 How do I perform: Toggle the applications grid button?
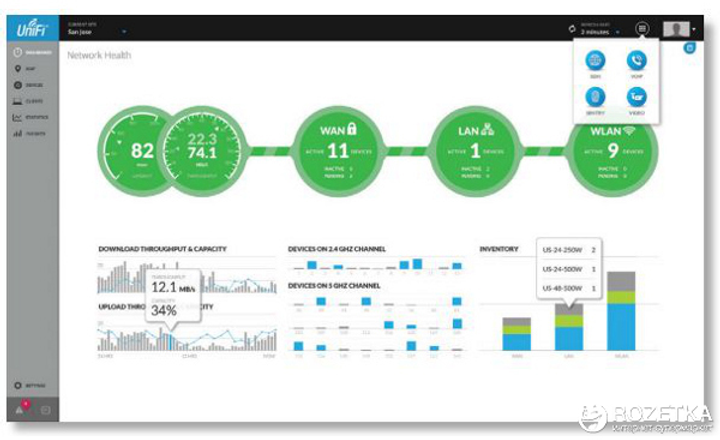pos(642,28)
